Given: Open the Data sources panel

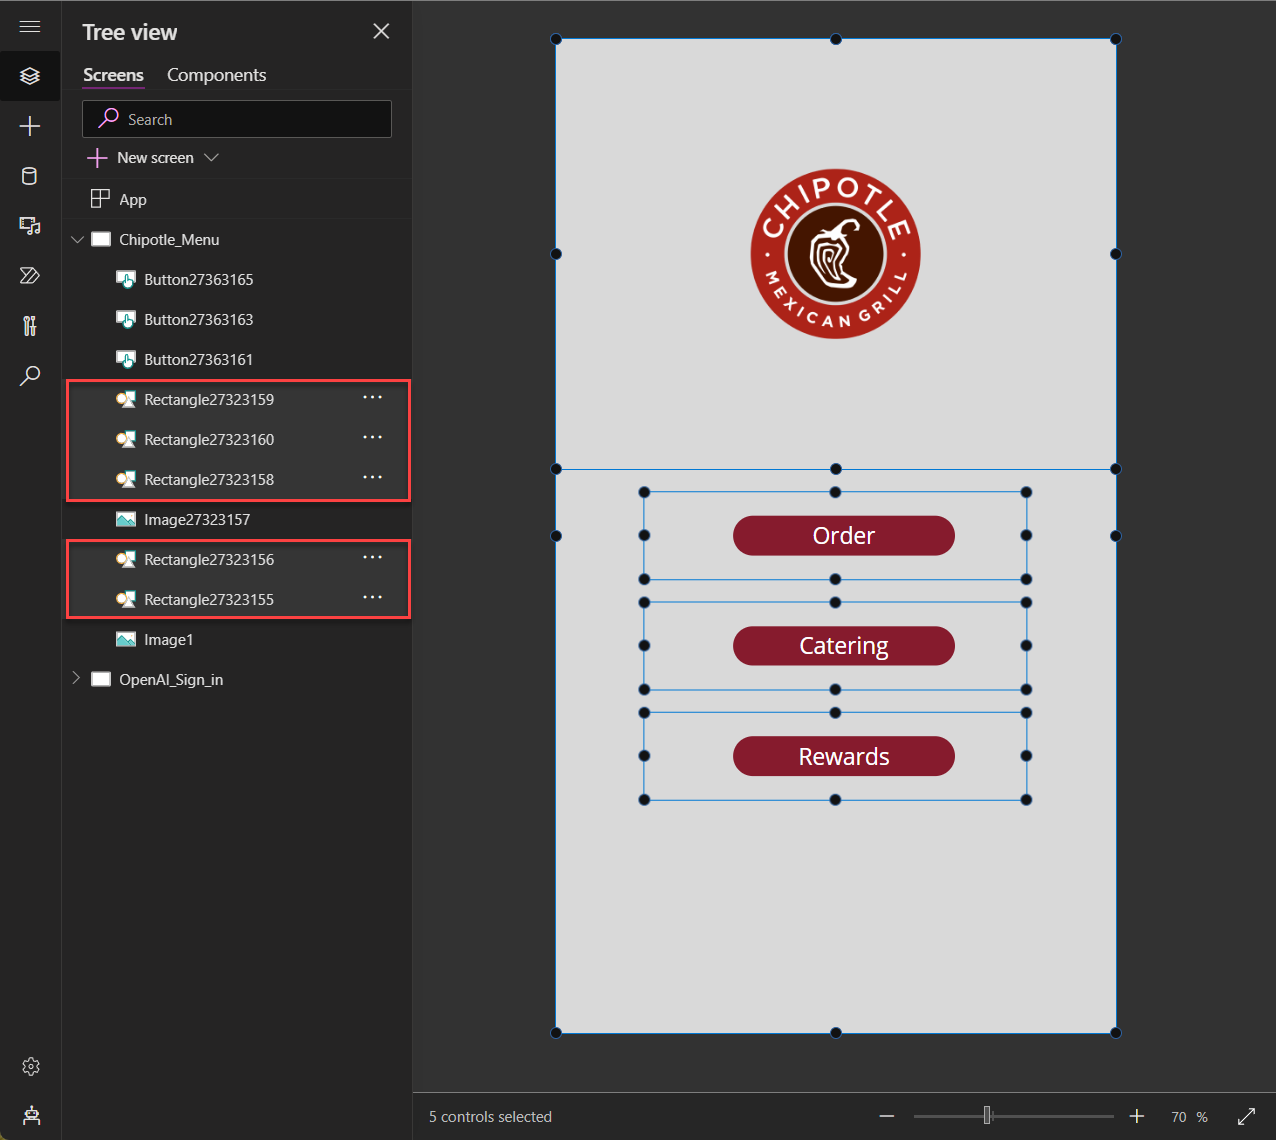Looking at the screenshot, I should coord(30,176).
